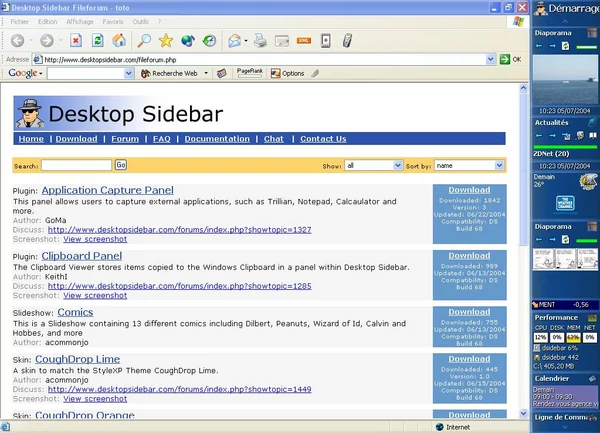Screen dimensions: 600x433
Task: Click the Google toolbar highlighter pen icon
Action: tap(315, 73)
